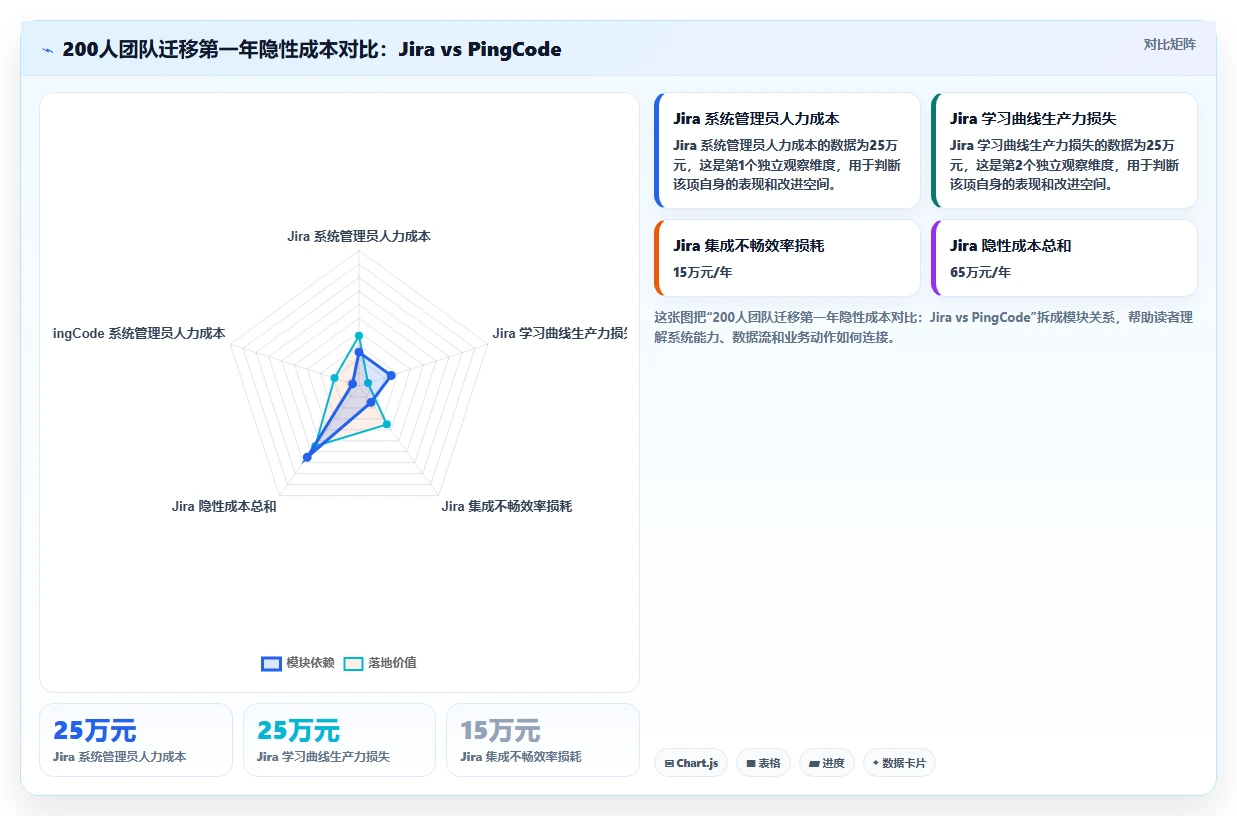Select the 65万元/年 value text
The image size is (1237, 816).
[x=980, y=272]
